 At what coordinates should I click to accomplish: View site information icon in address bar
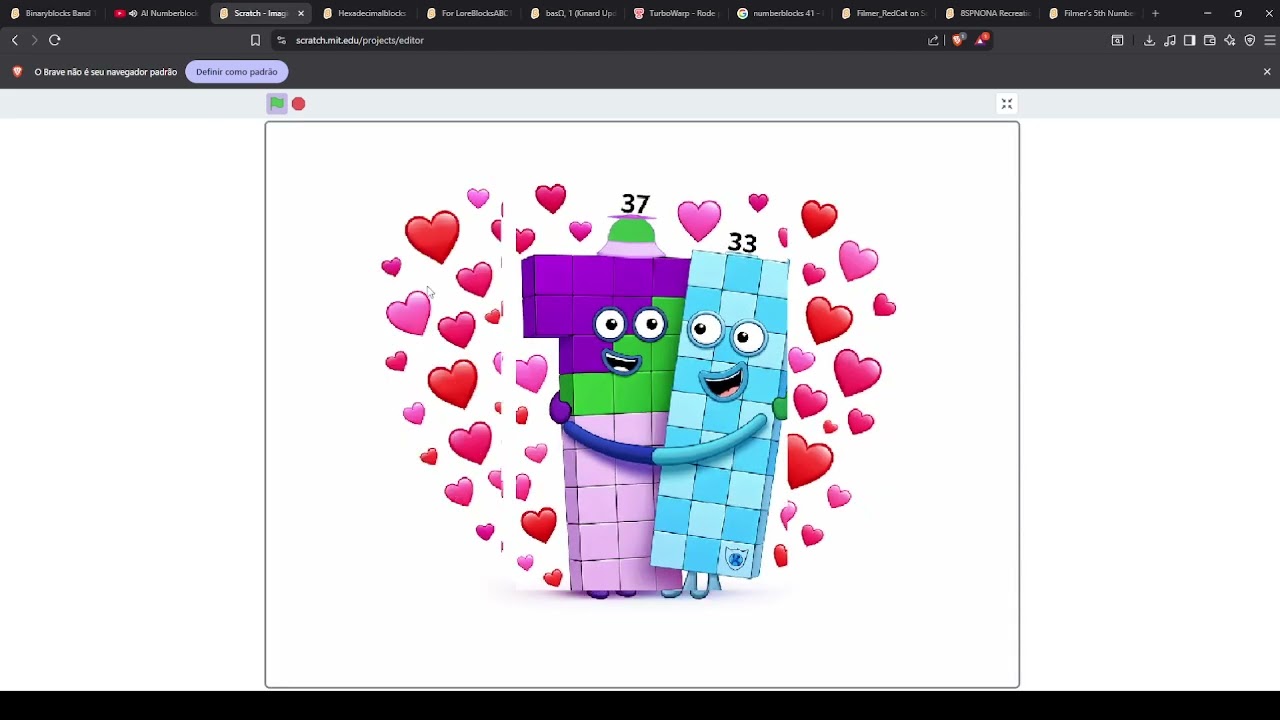[281, 40]
